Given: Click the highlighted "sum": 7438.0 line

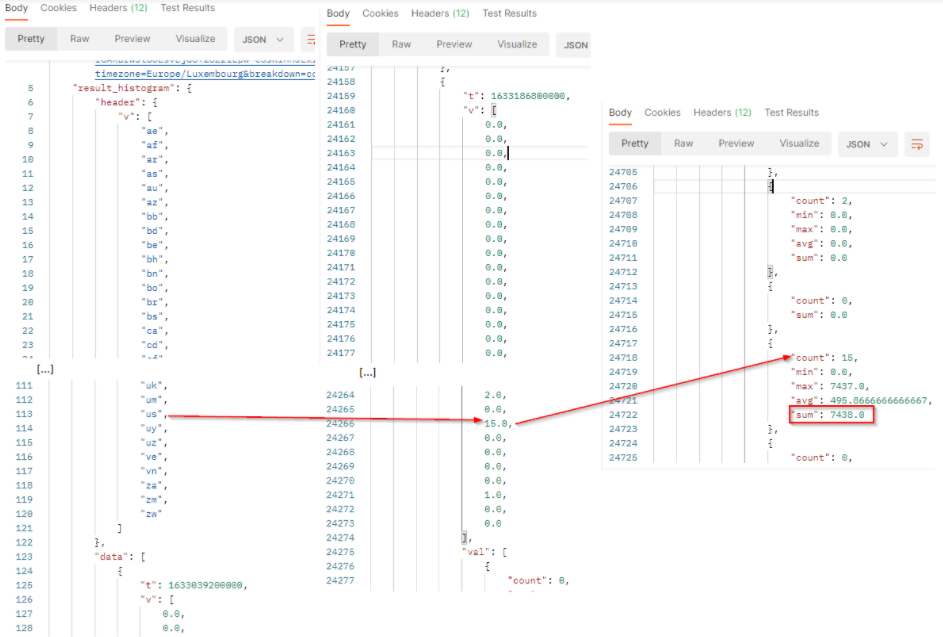Looking at the screenshot, I should pyautogui.click(x=832, y=415).
